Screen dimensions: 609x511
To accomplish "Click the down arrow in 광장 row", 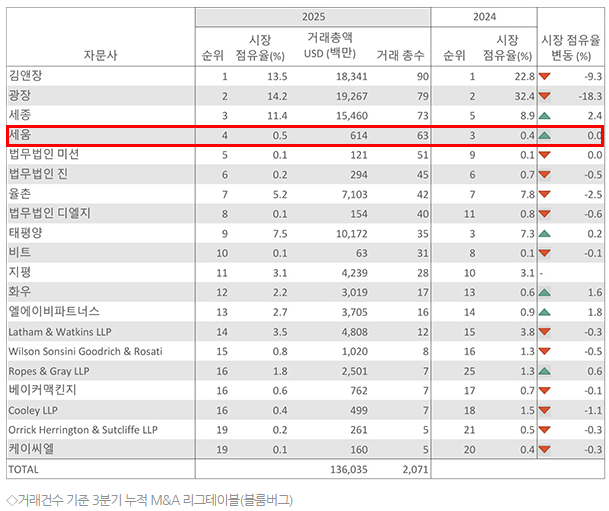I will point(545,96).
